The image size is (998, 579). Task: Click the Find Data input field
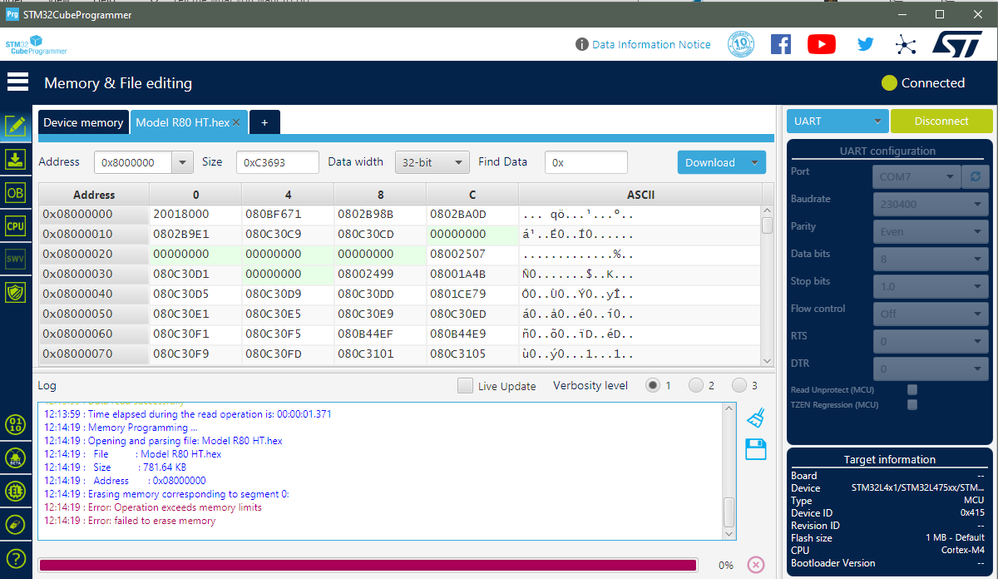pos(586,162)
